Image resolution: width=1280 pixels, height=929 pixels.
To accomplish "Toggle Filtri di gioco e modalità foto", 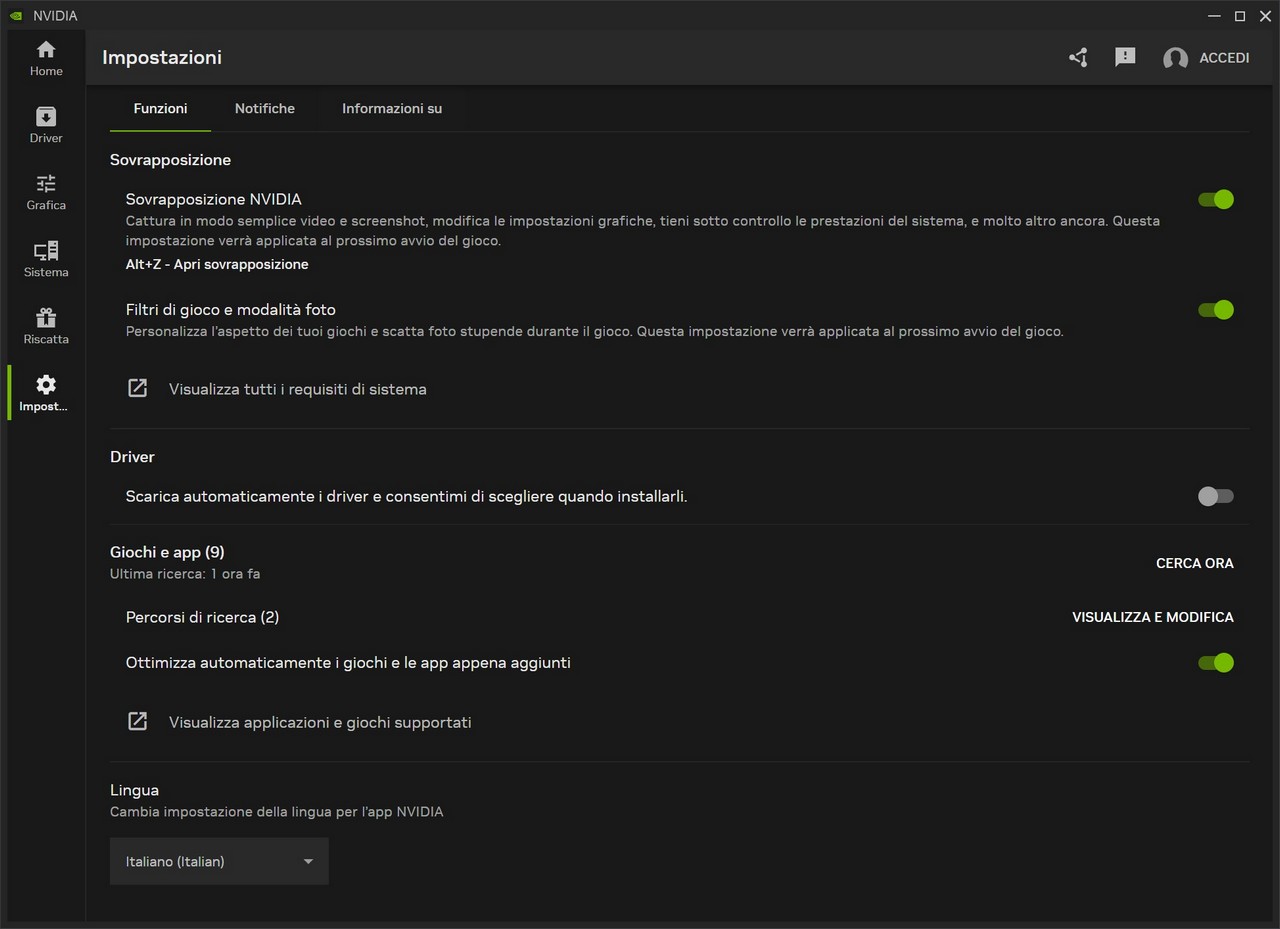I will pos(1216,310).
